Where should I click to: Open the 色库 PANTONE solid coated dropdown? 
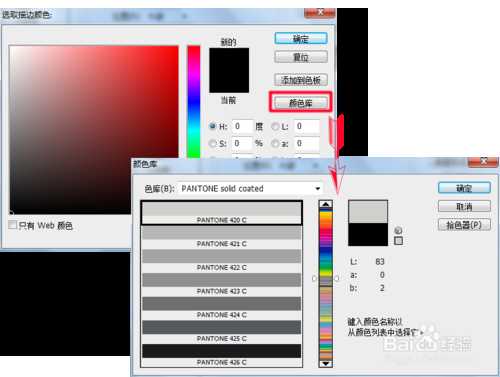point(250,189)
